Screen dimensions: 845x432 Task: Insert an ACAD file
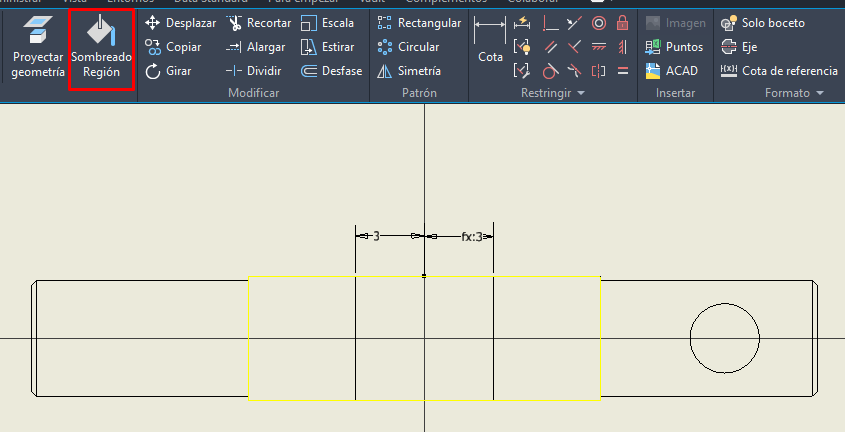click(671, 71)
